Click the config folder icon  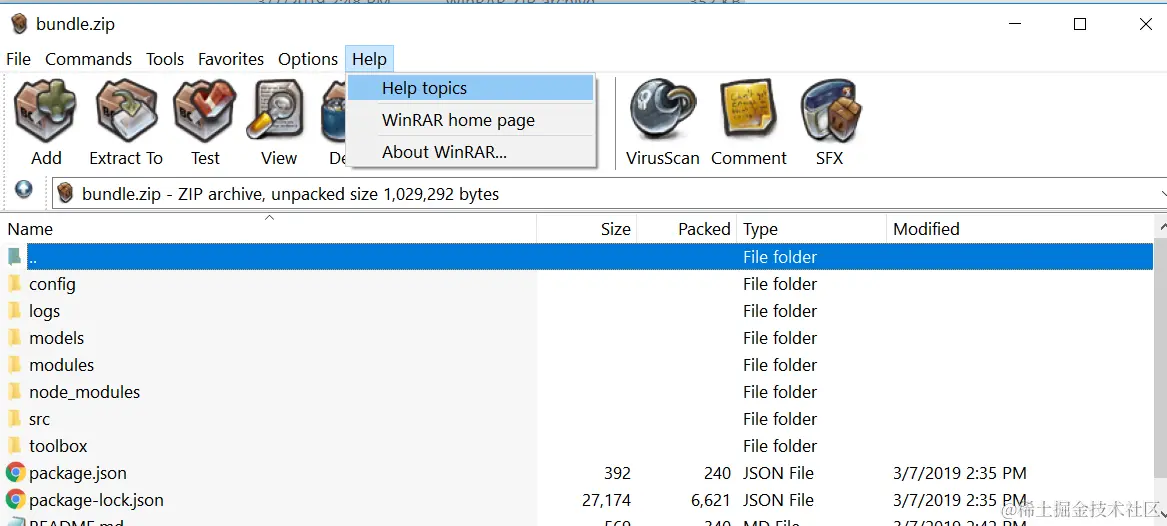(x=14, y=283)
